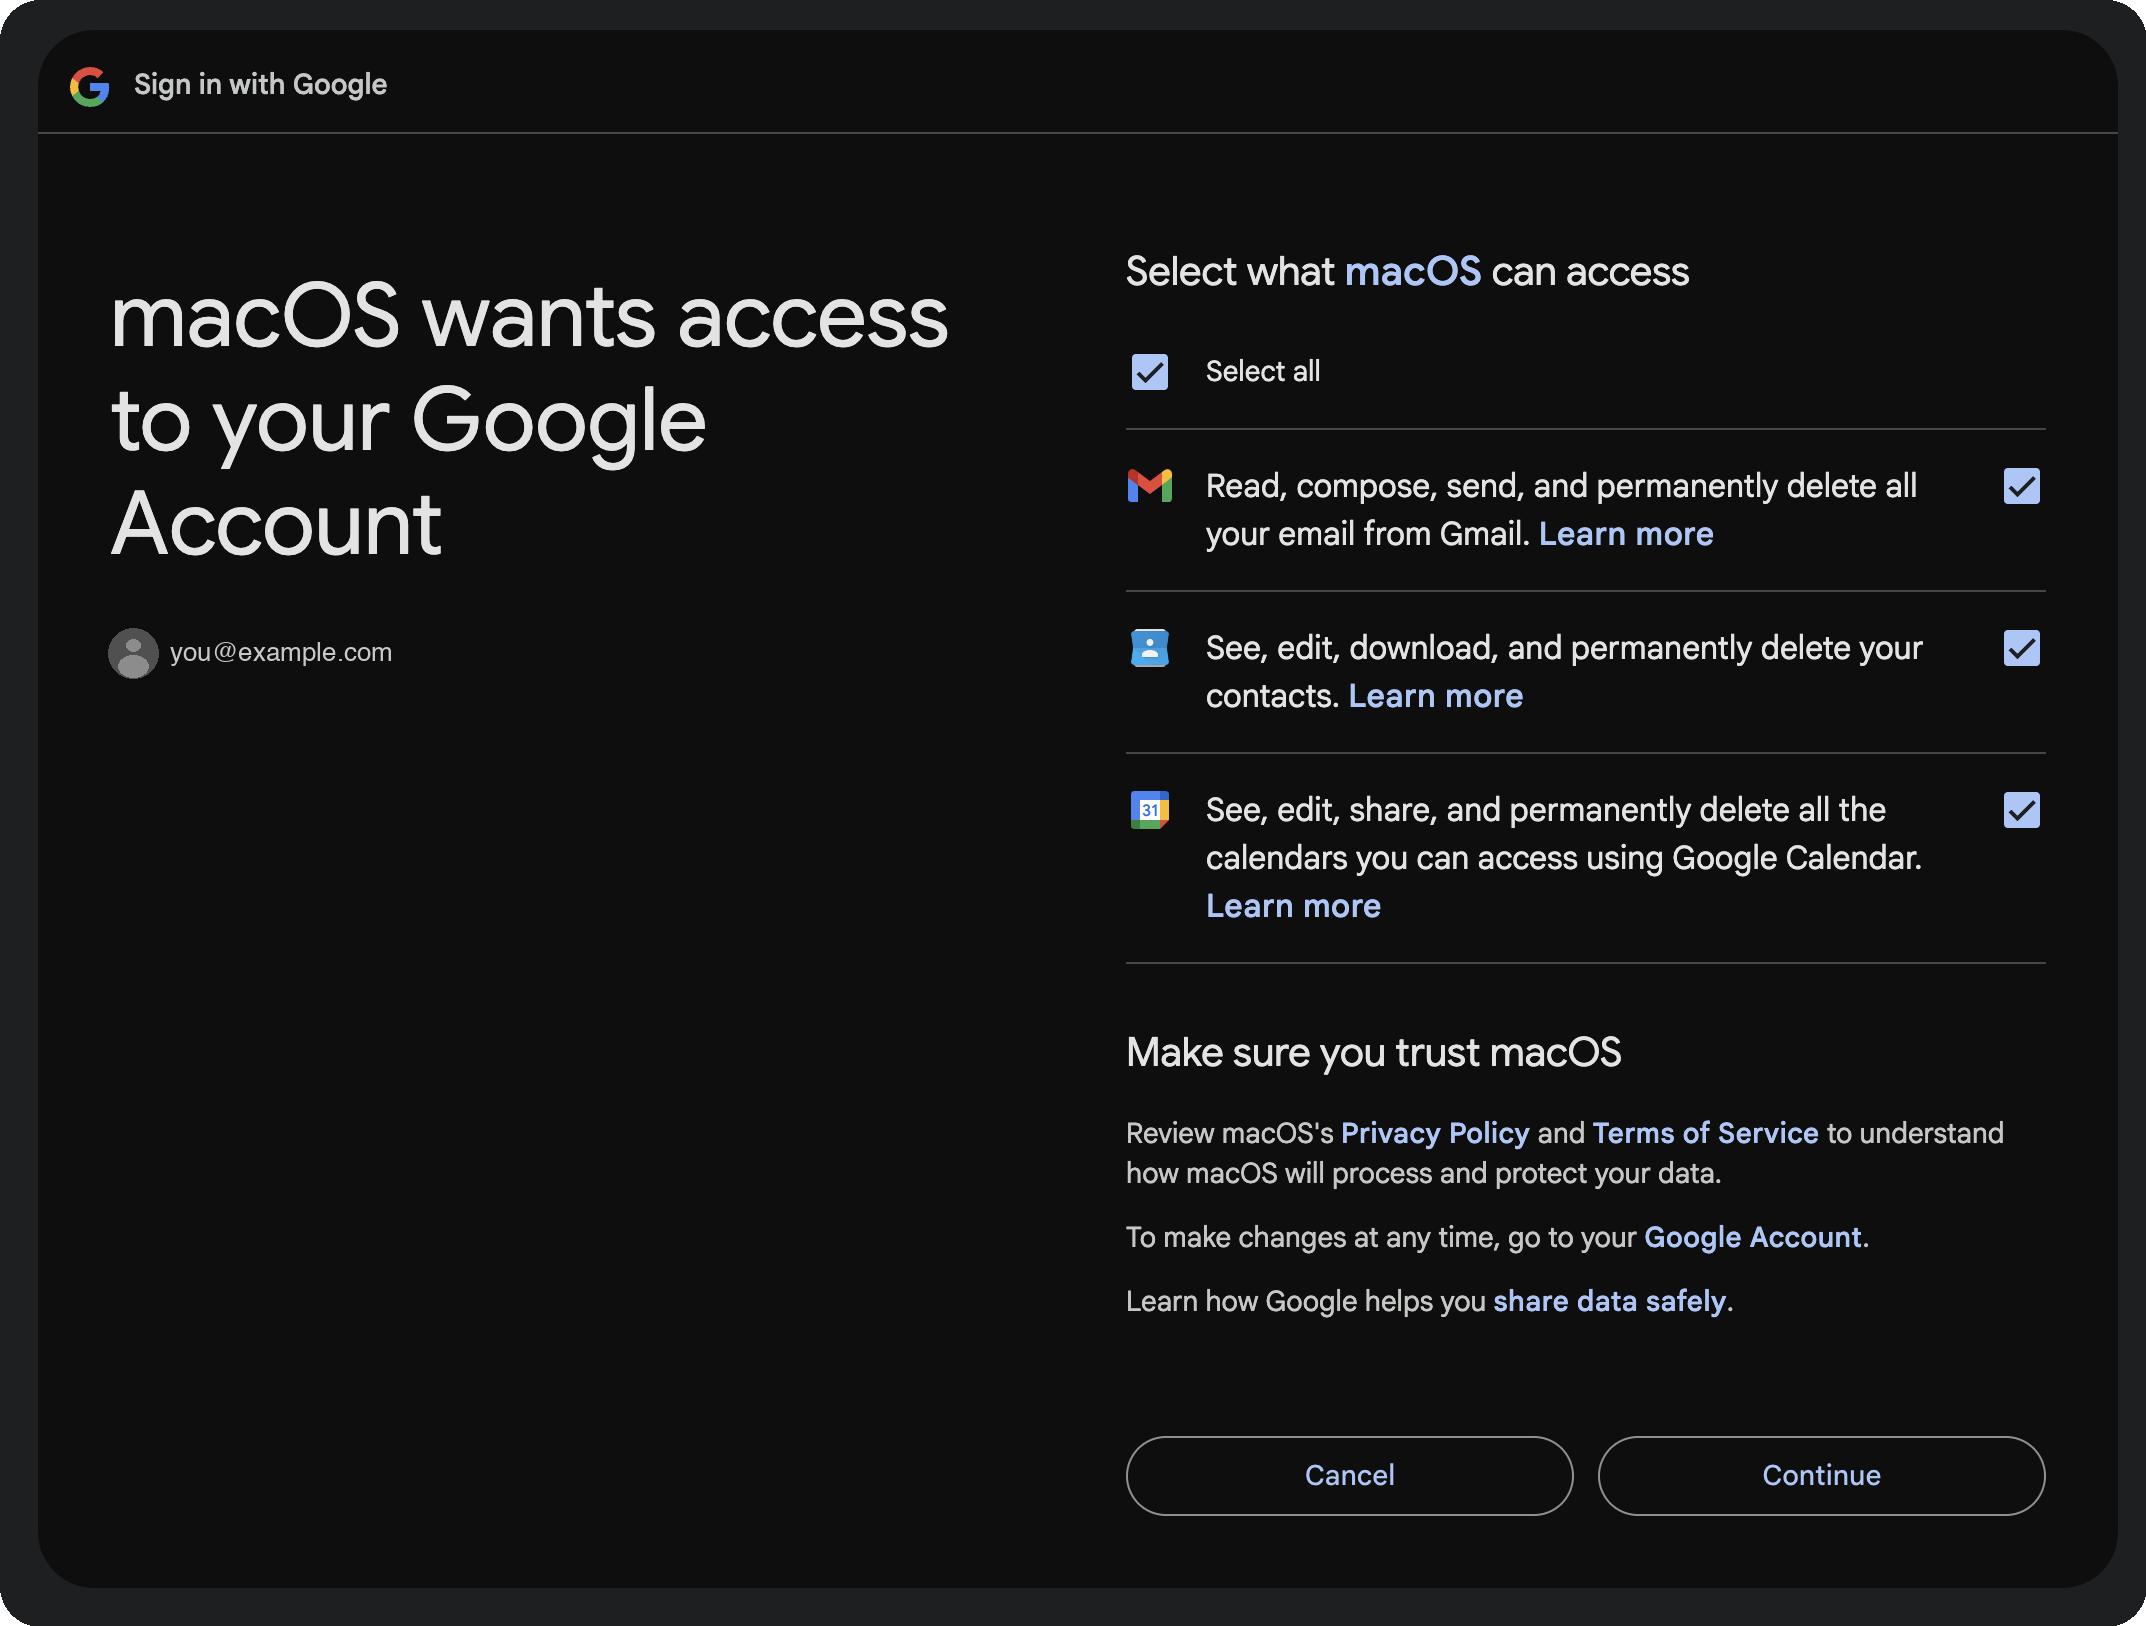This screenshot has height=1626, width=2146.
Task: Click the Continue button
Action: (x=1820, y=1475)
